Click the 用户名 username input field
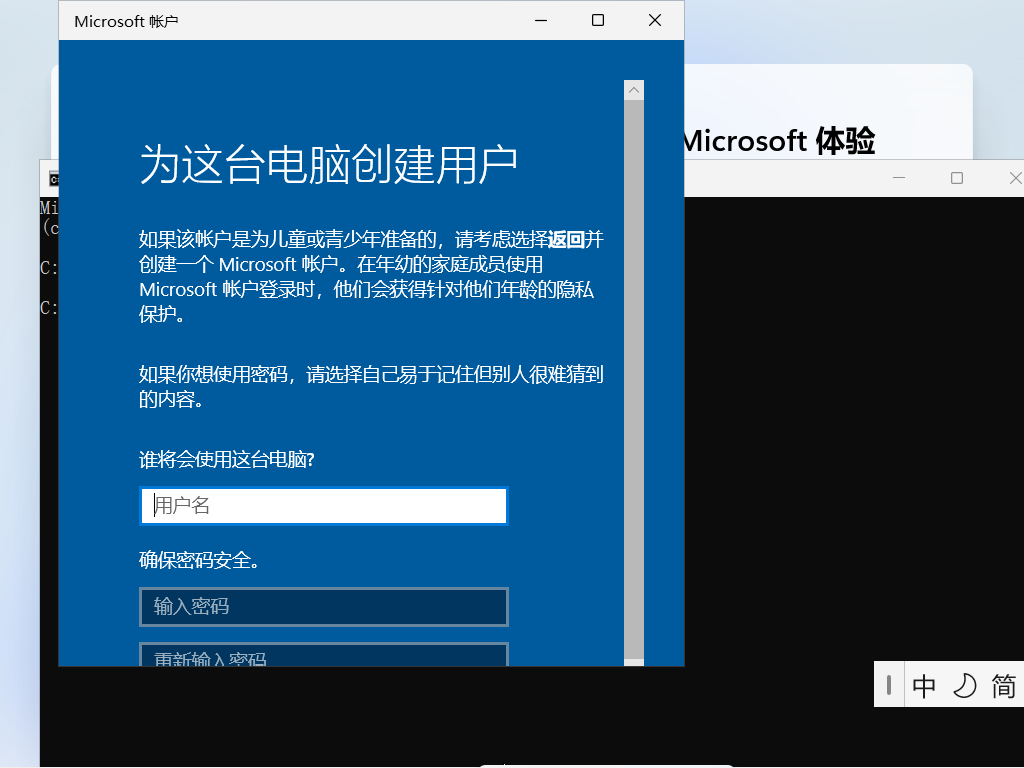The width and height of the screenshot is (1024, 768). (324, 506)
